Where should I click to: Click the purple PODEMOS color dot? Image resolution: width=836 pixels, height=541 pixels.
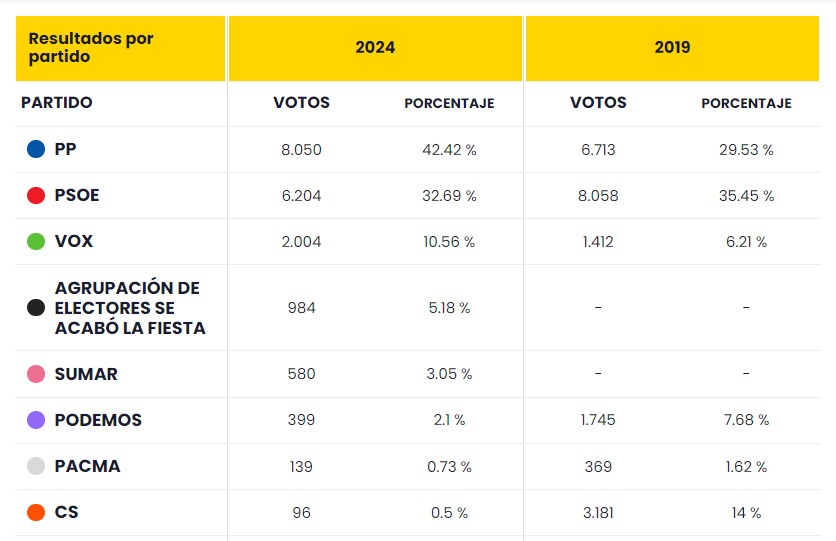[36, 420]
